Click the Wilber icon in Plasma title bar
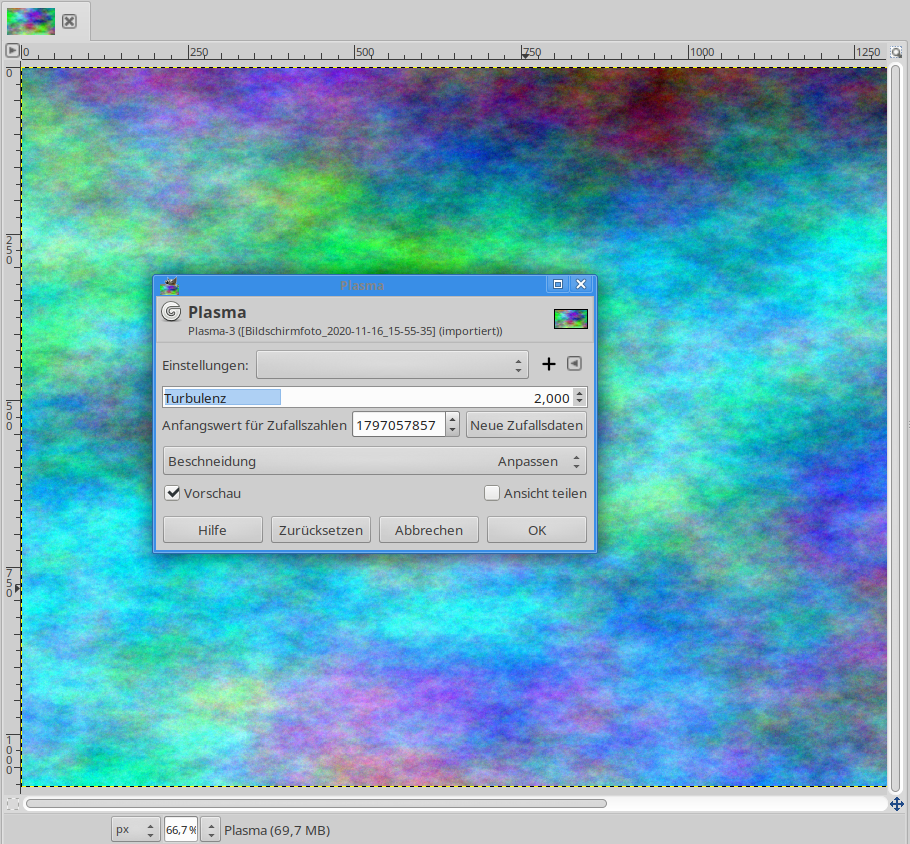The width and height of the screenshot is (910, 844). [169, 286]
